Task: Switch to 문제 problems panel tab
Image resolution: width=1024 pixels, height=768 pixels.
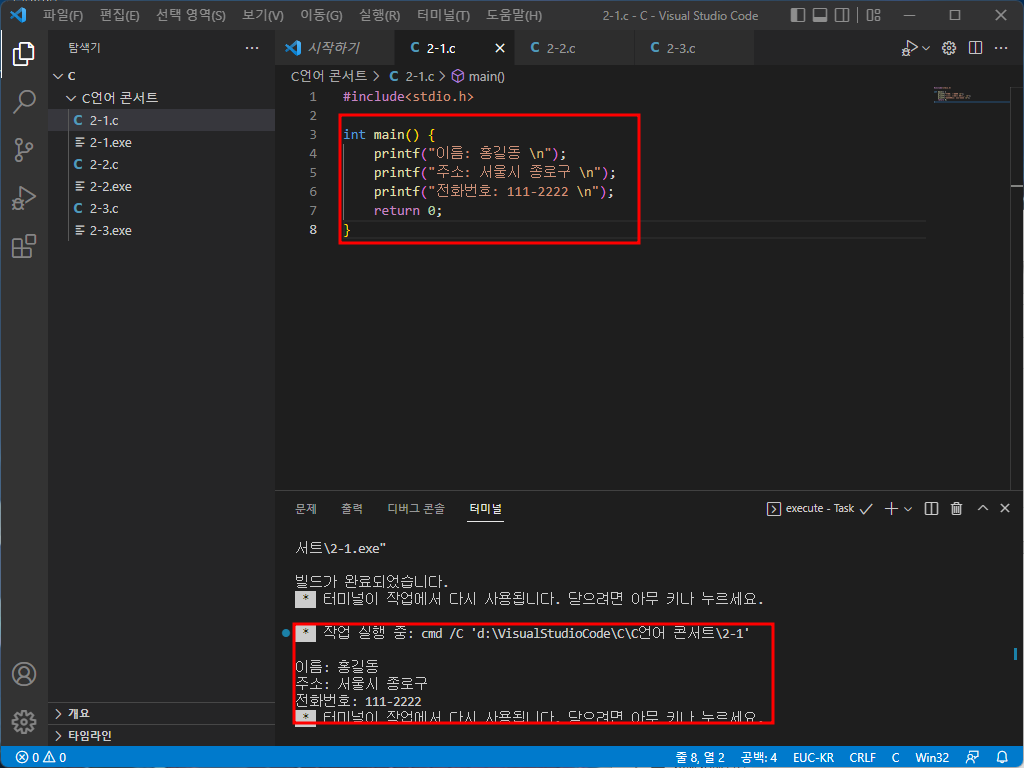Action: 306,508
